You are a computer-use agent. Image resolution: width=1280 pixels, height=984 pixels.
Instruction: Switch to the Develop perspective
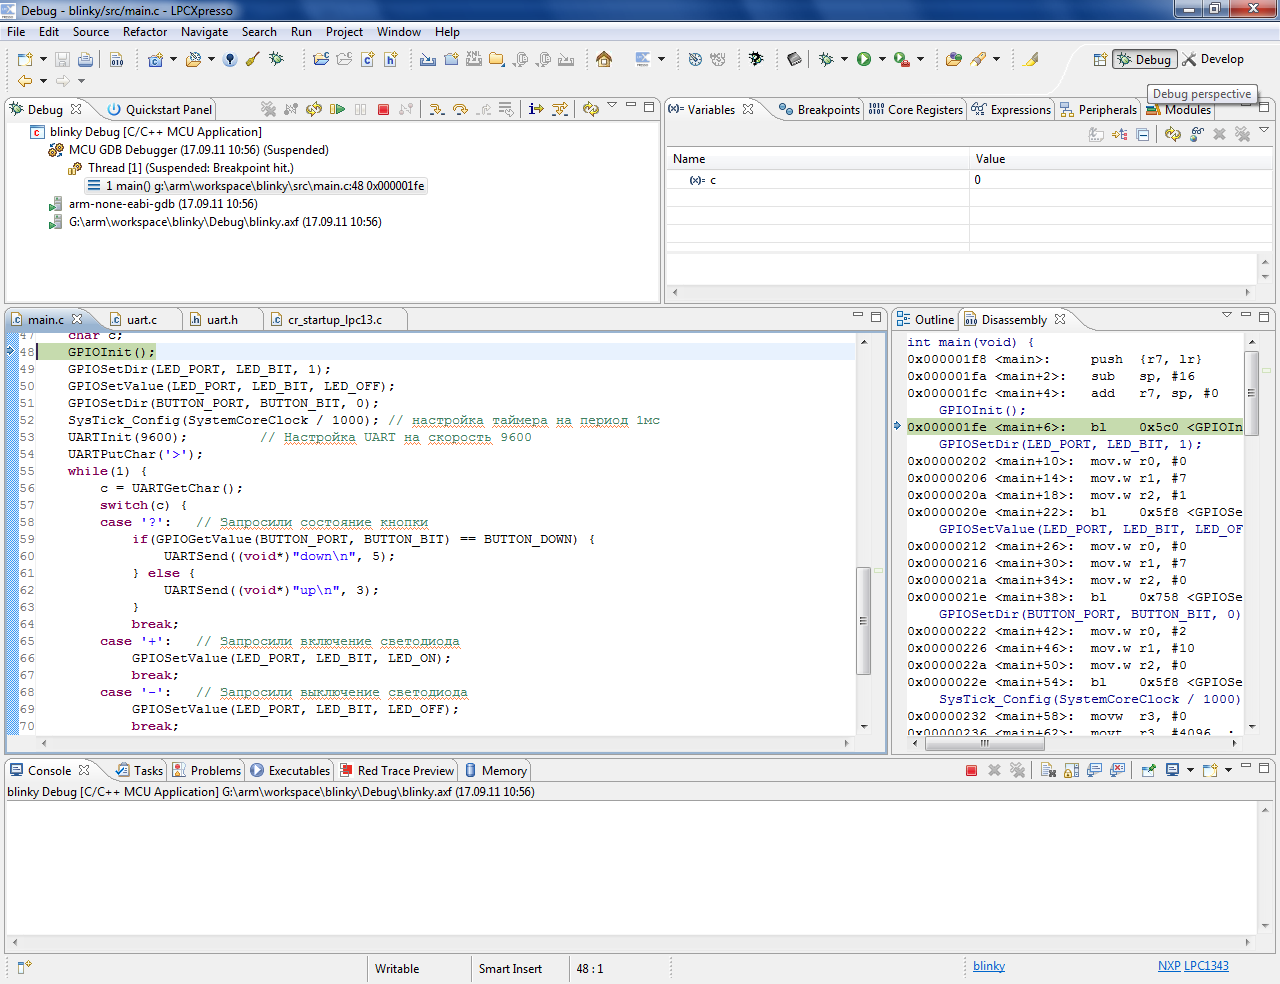[x=1213, y=59]
